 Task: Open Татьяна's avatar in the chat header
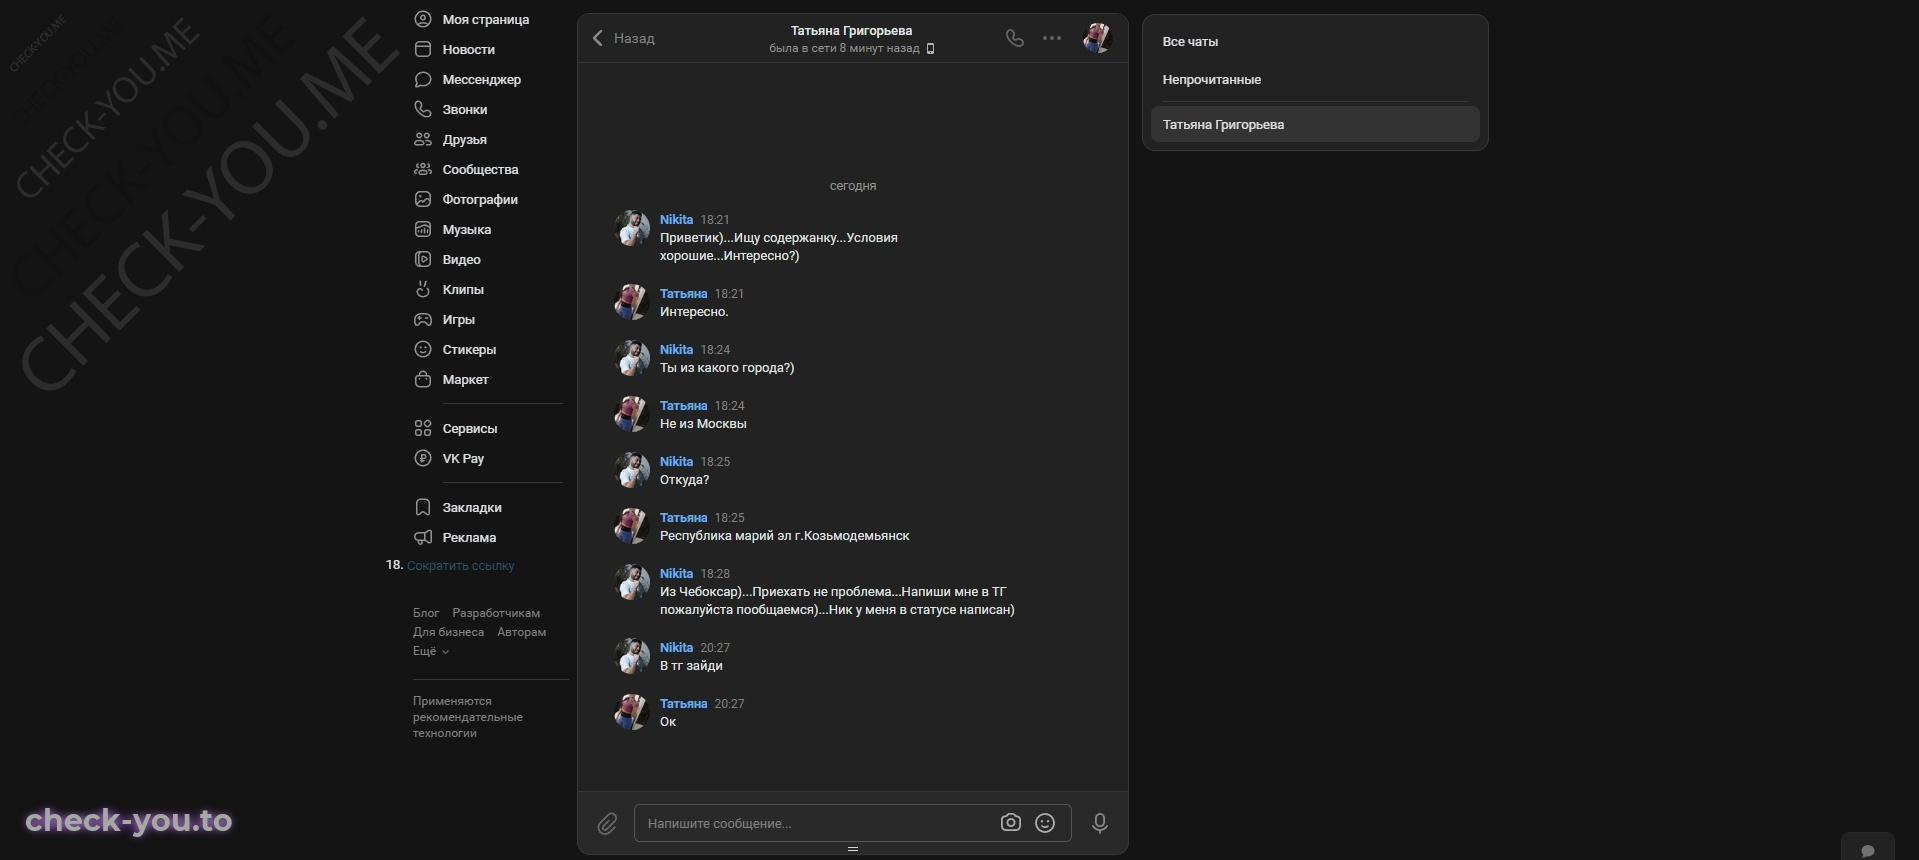point(1097,38)
